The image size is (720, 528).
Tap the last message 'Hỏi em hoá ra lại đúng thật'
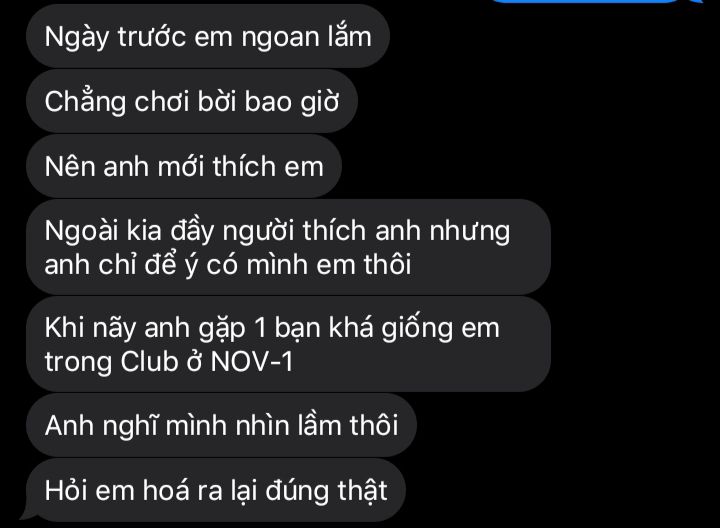pos(216,490)
